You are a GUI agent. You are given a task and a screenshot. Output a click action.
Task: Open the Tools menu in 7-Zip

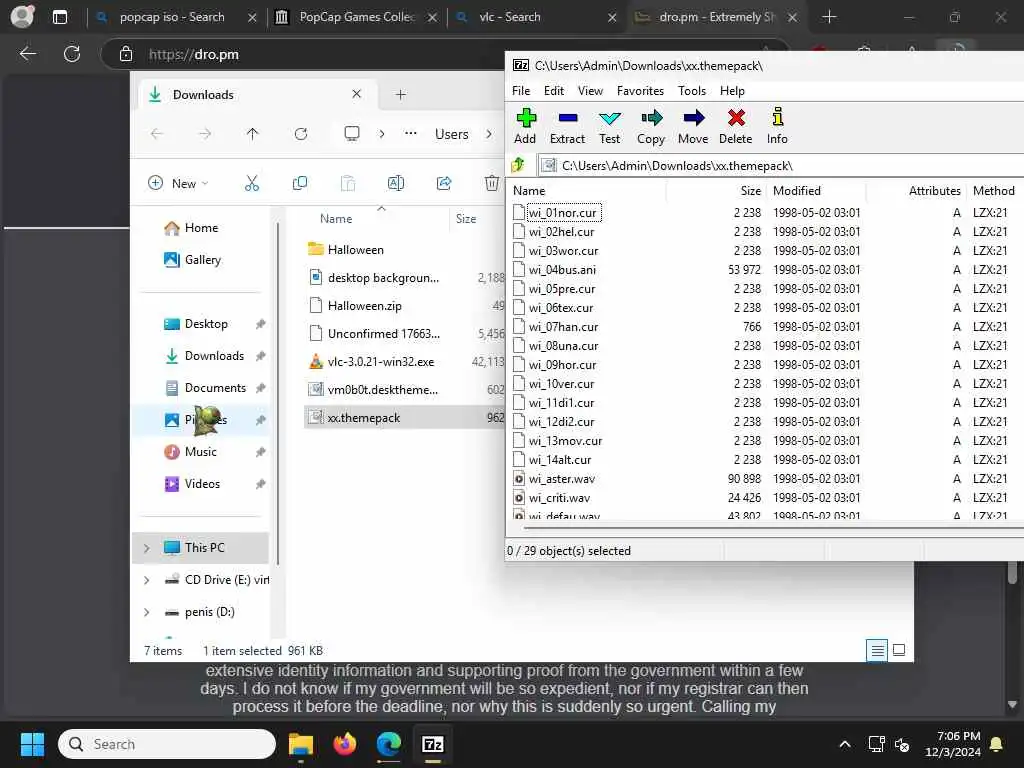point(692,91)
